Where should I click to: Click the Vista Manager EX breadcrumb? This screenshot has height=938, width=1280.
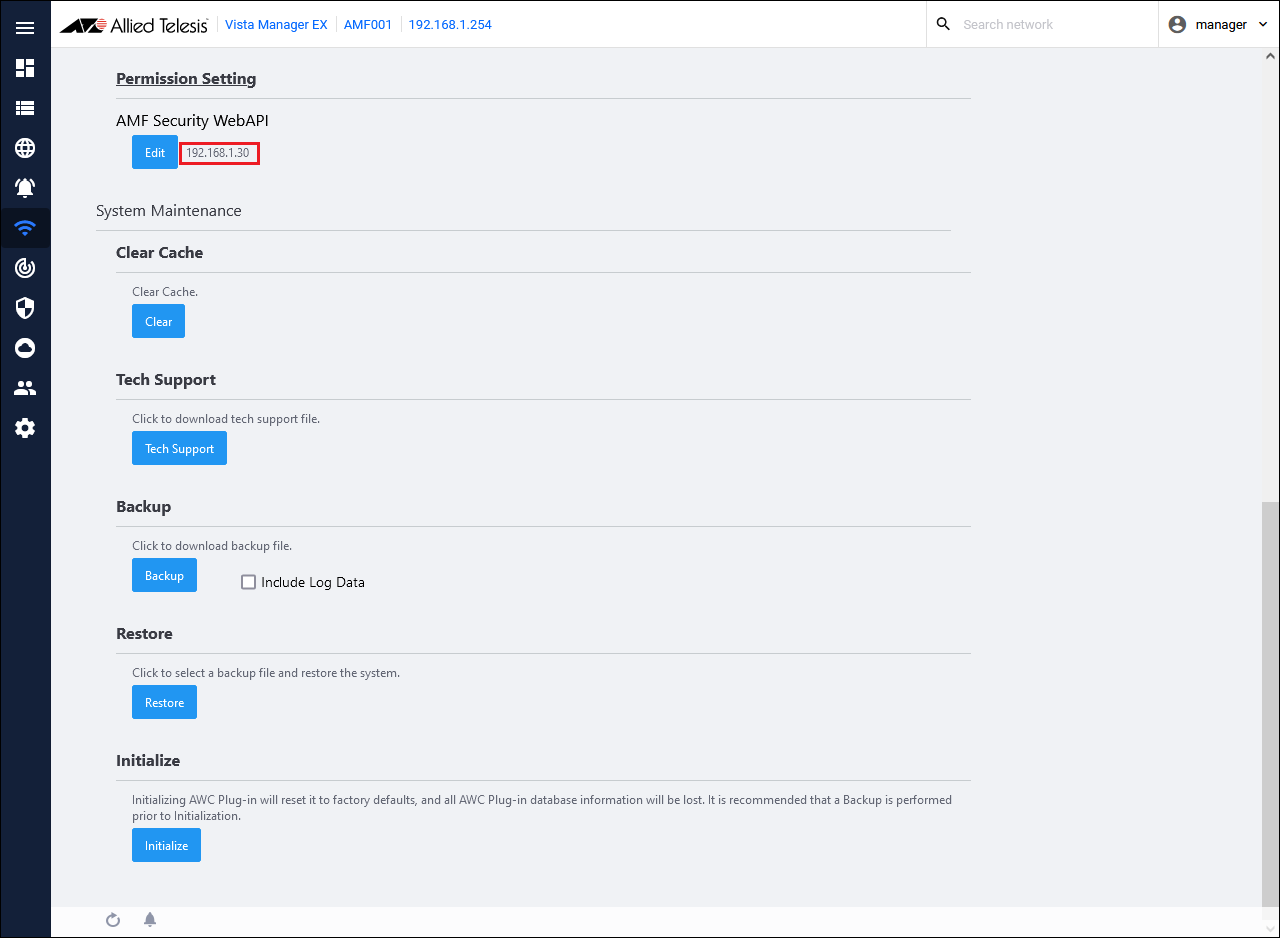tap(276, 24)
